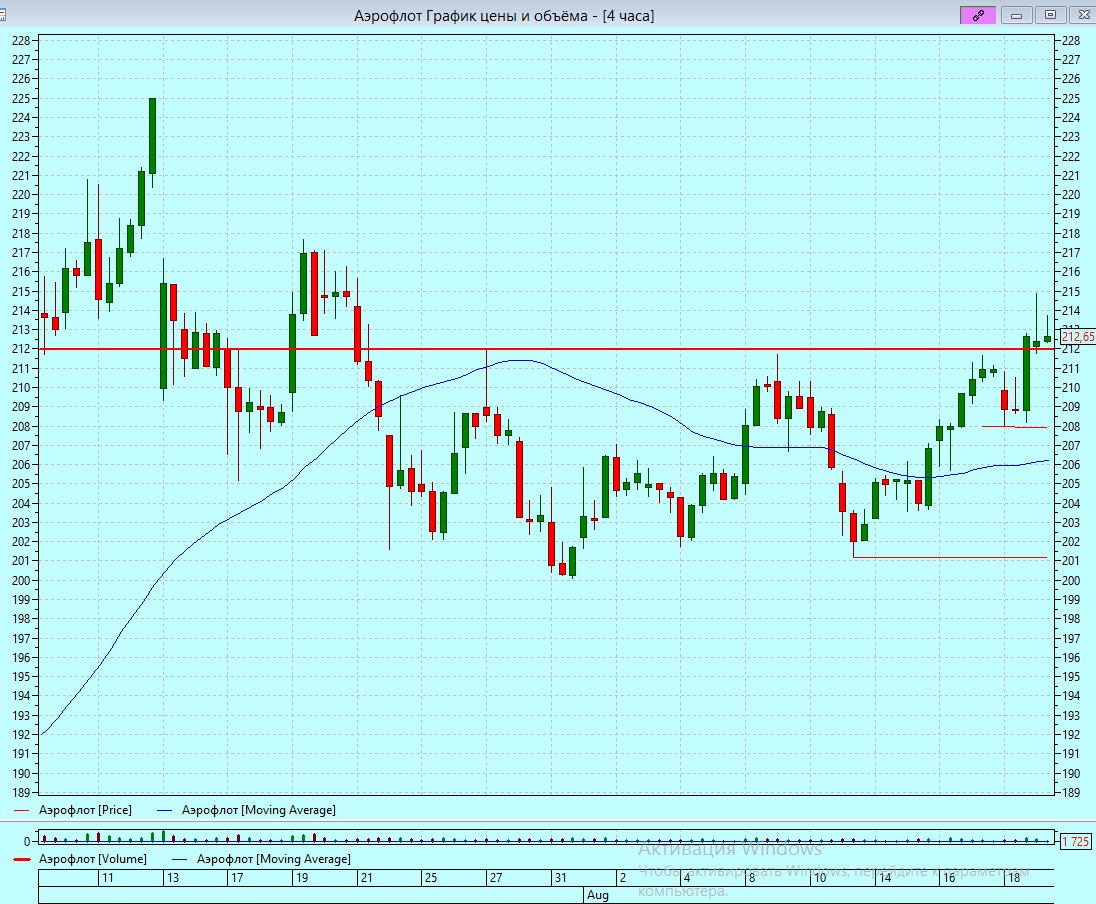Click blue swatch of price chart Moving Average legend
The image size is (1096, 904).
pyautogui.click(x=164, y=810)
